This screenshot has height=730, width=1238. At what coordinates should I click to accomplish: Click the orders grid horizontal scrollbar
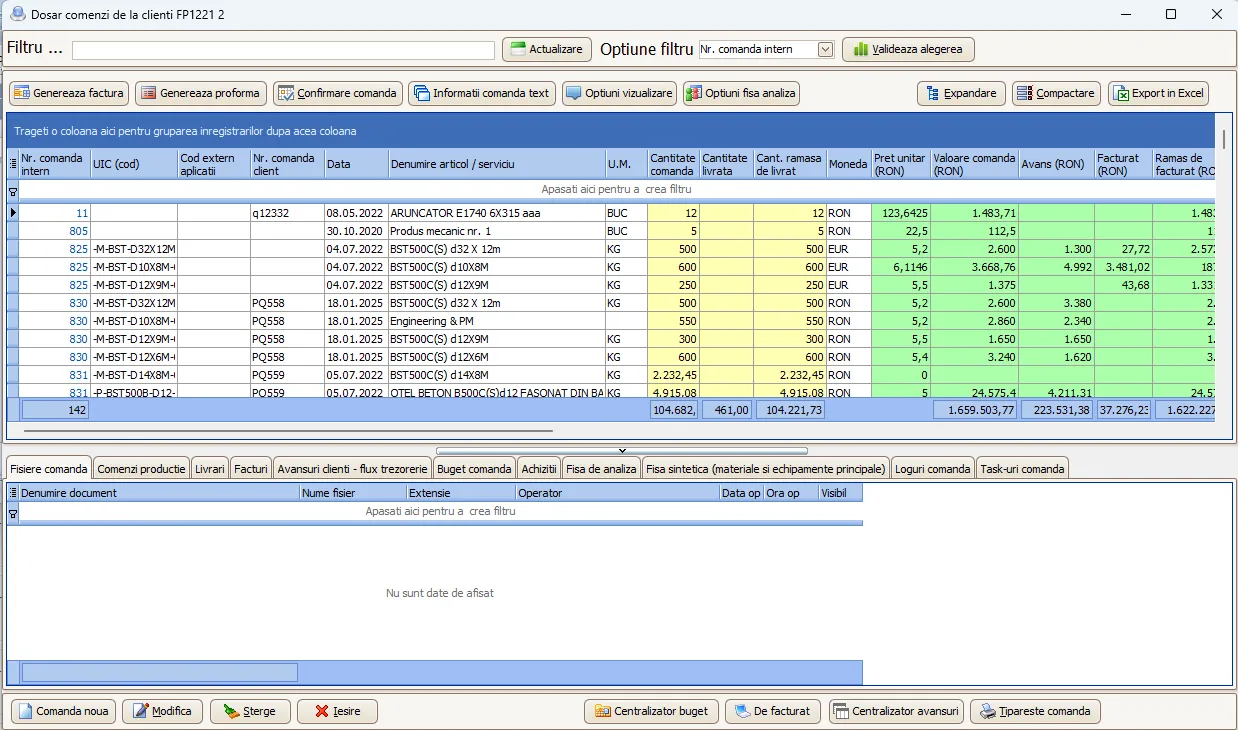coord(288,431)
